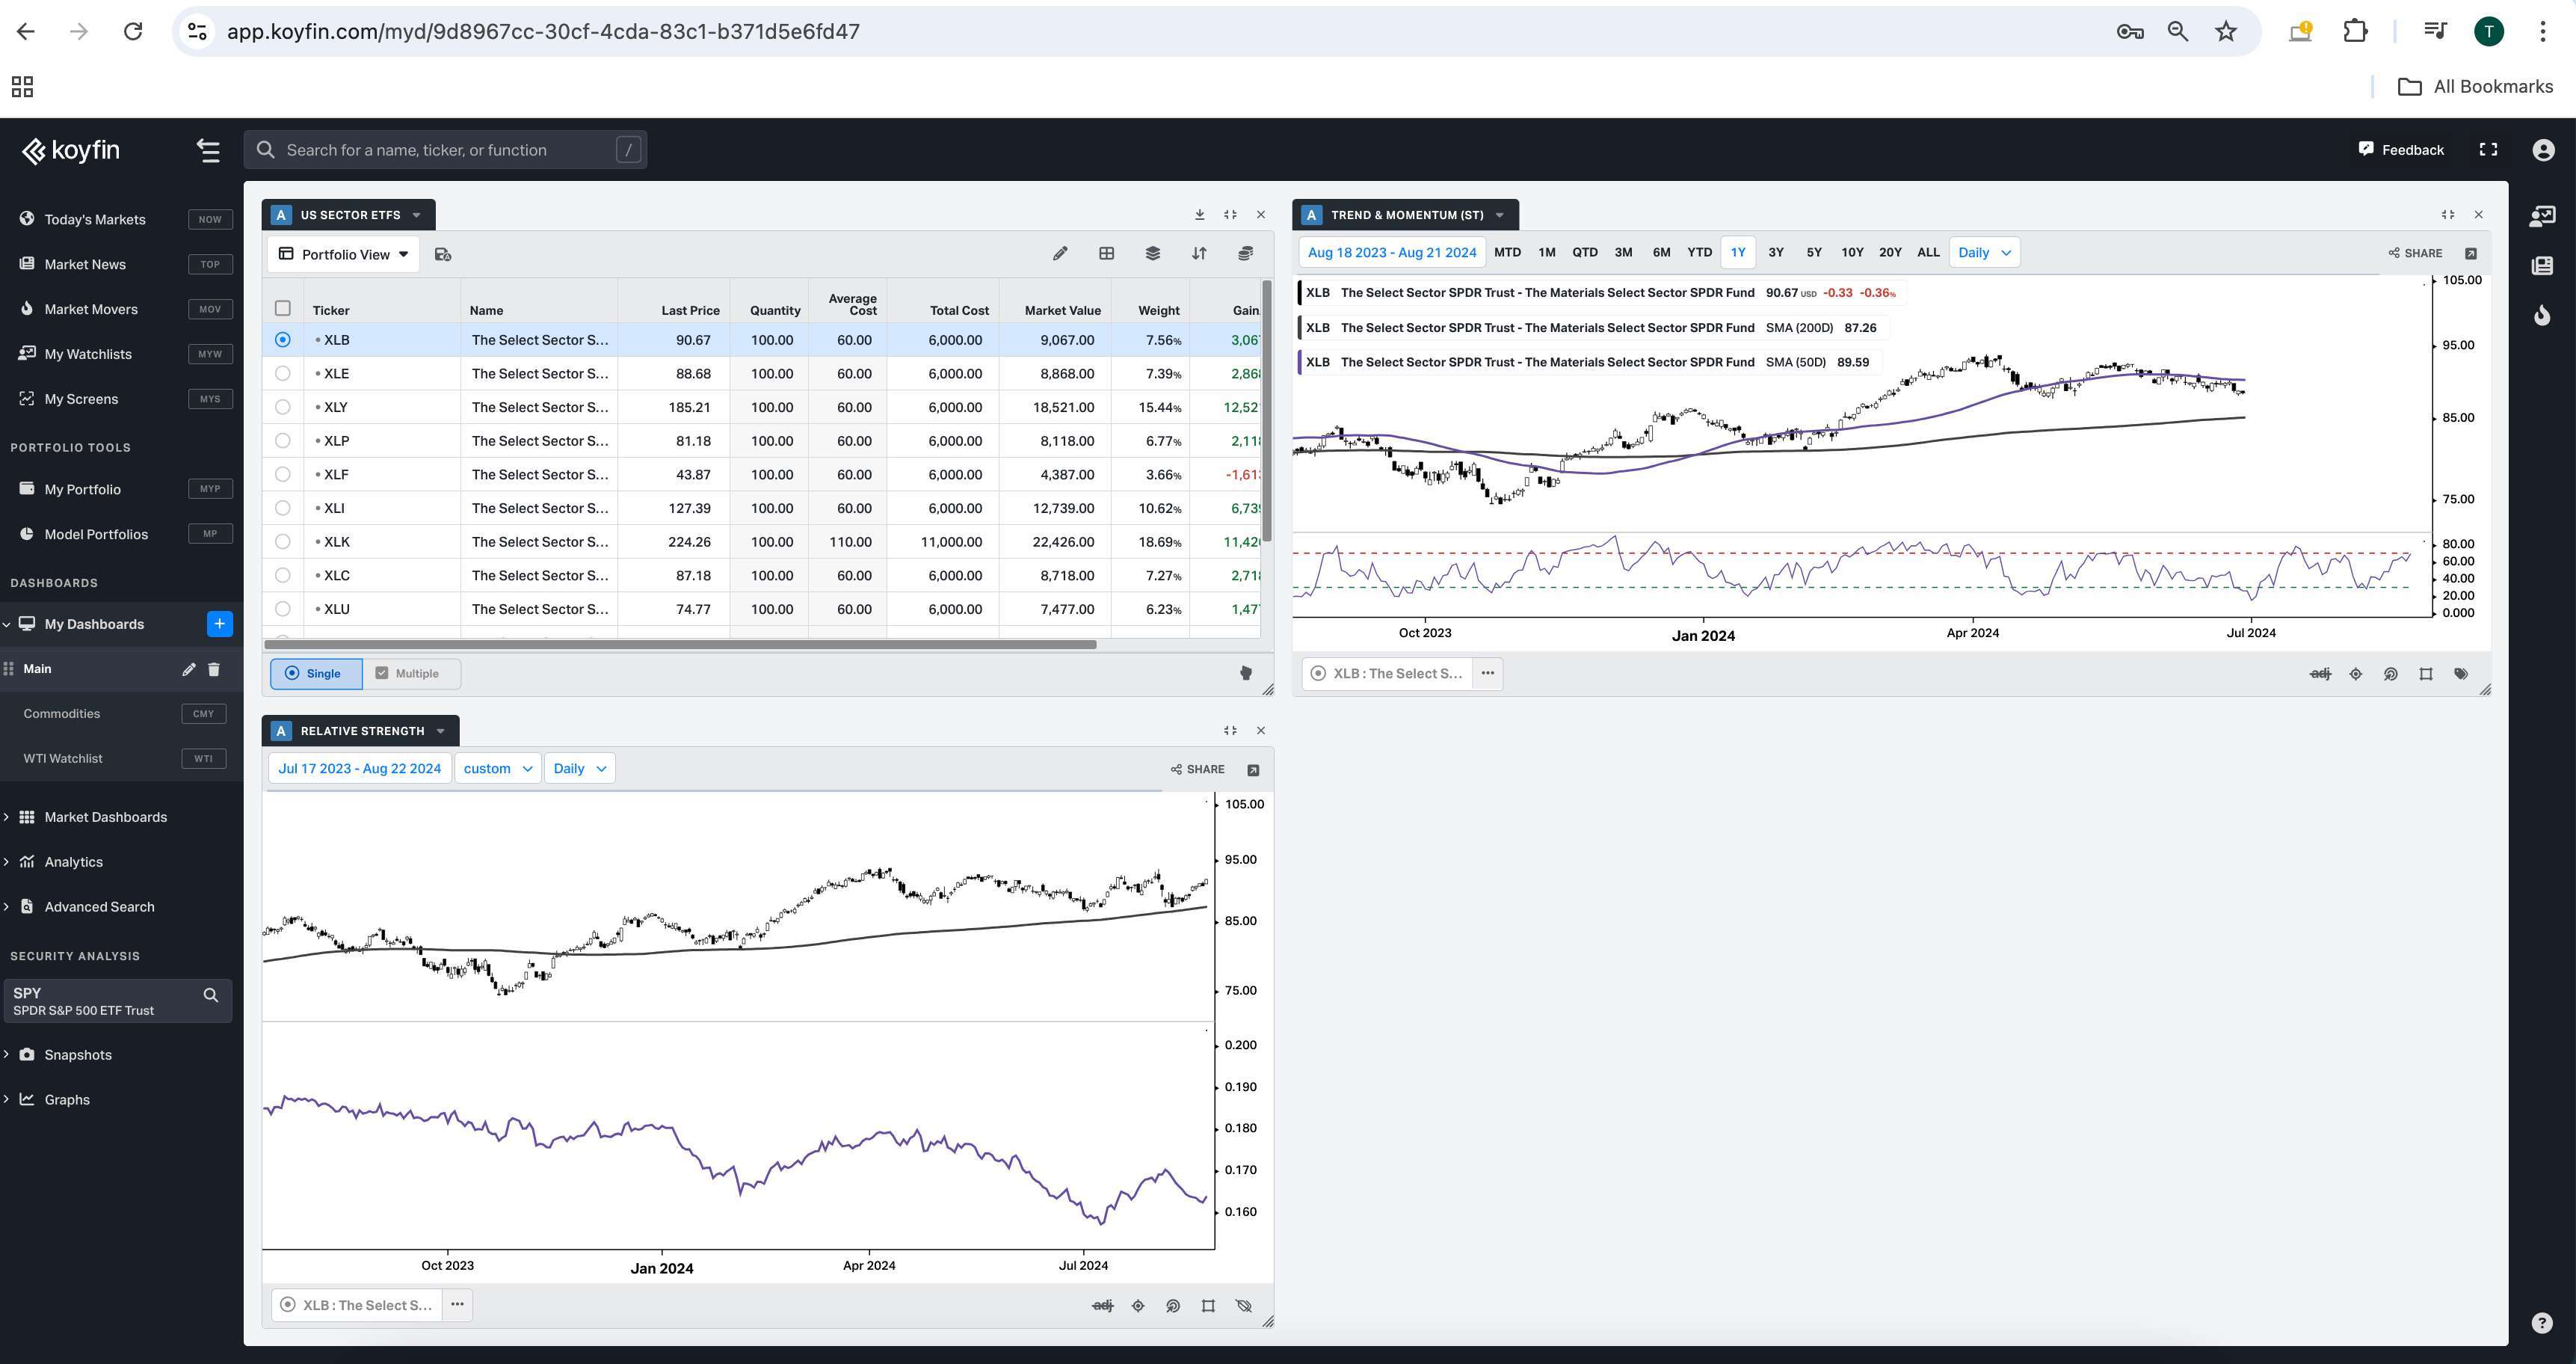Open Today's Markets in sidebar

click(95, 220)
